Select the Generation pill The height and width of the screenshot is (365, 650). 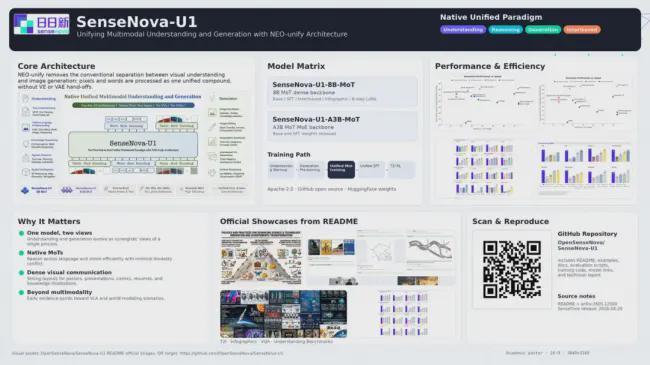[543, 29]
